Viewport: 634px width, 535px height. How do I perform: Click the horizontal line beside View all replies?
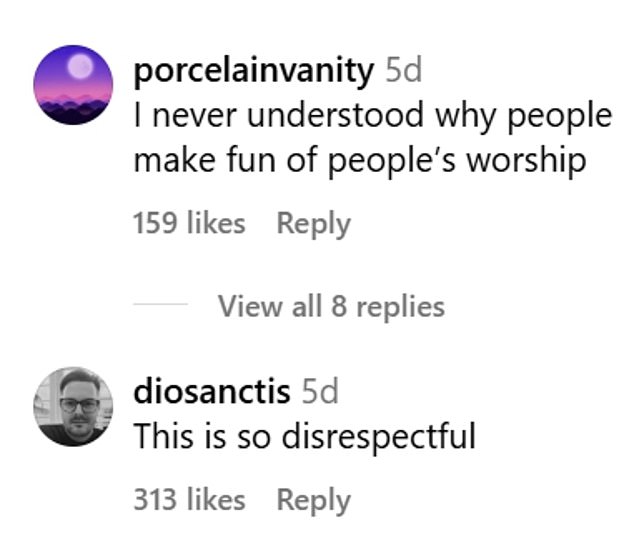[x=161, y=304]
